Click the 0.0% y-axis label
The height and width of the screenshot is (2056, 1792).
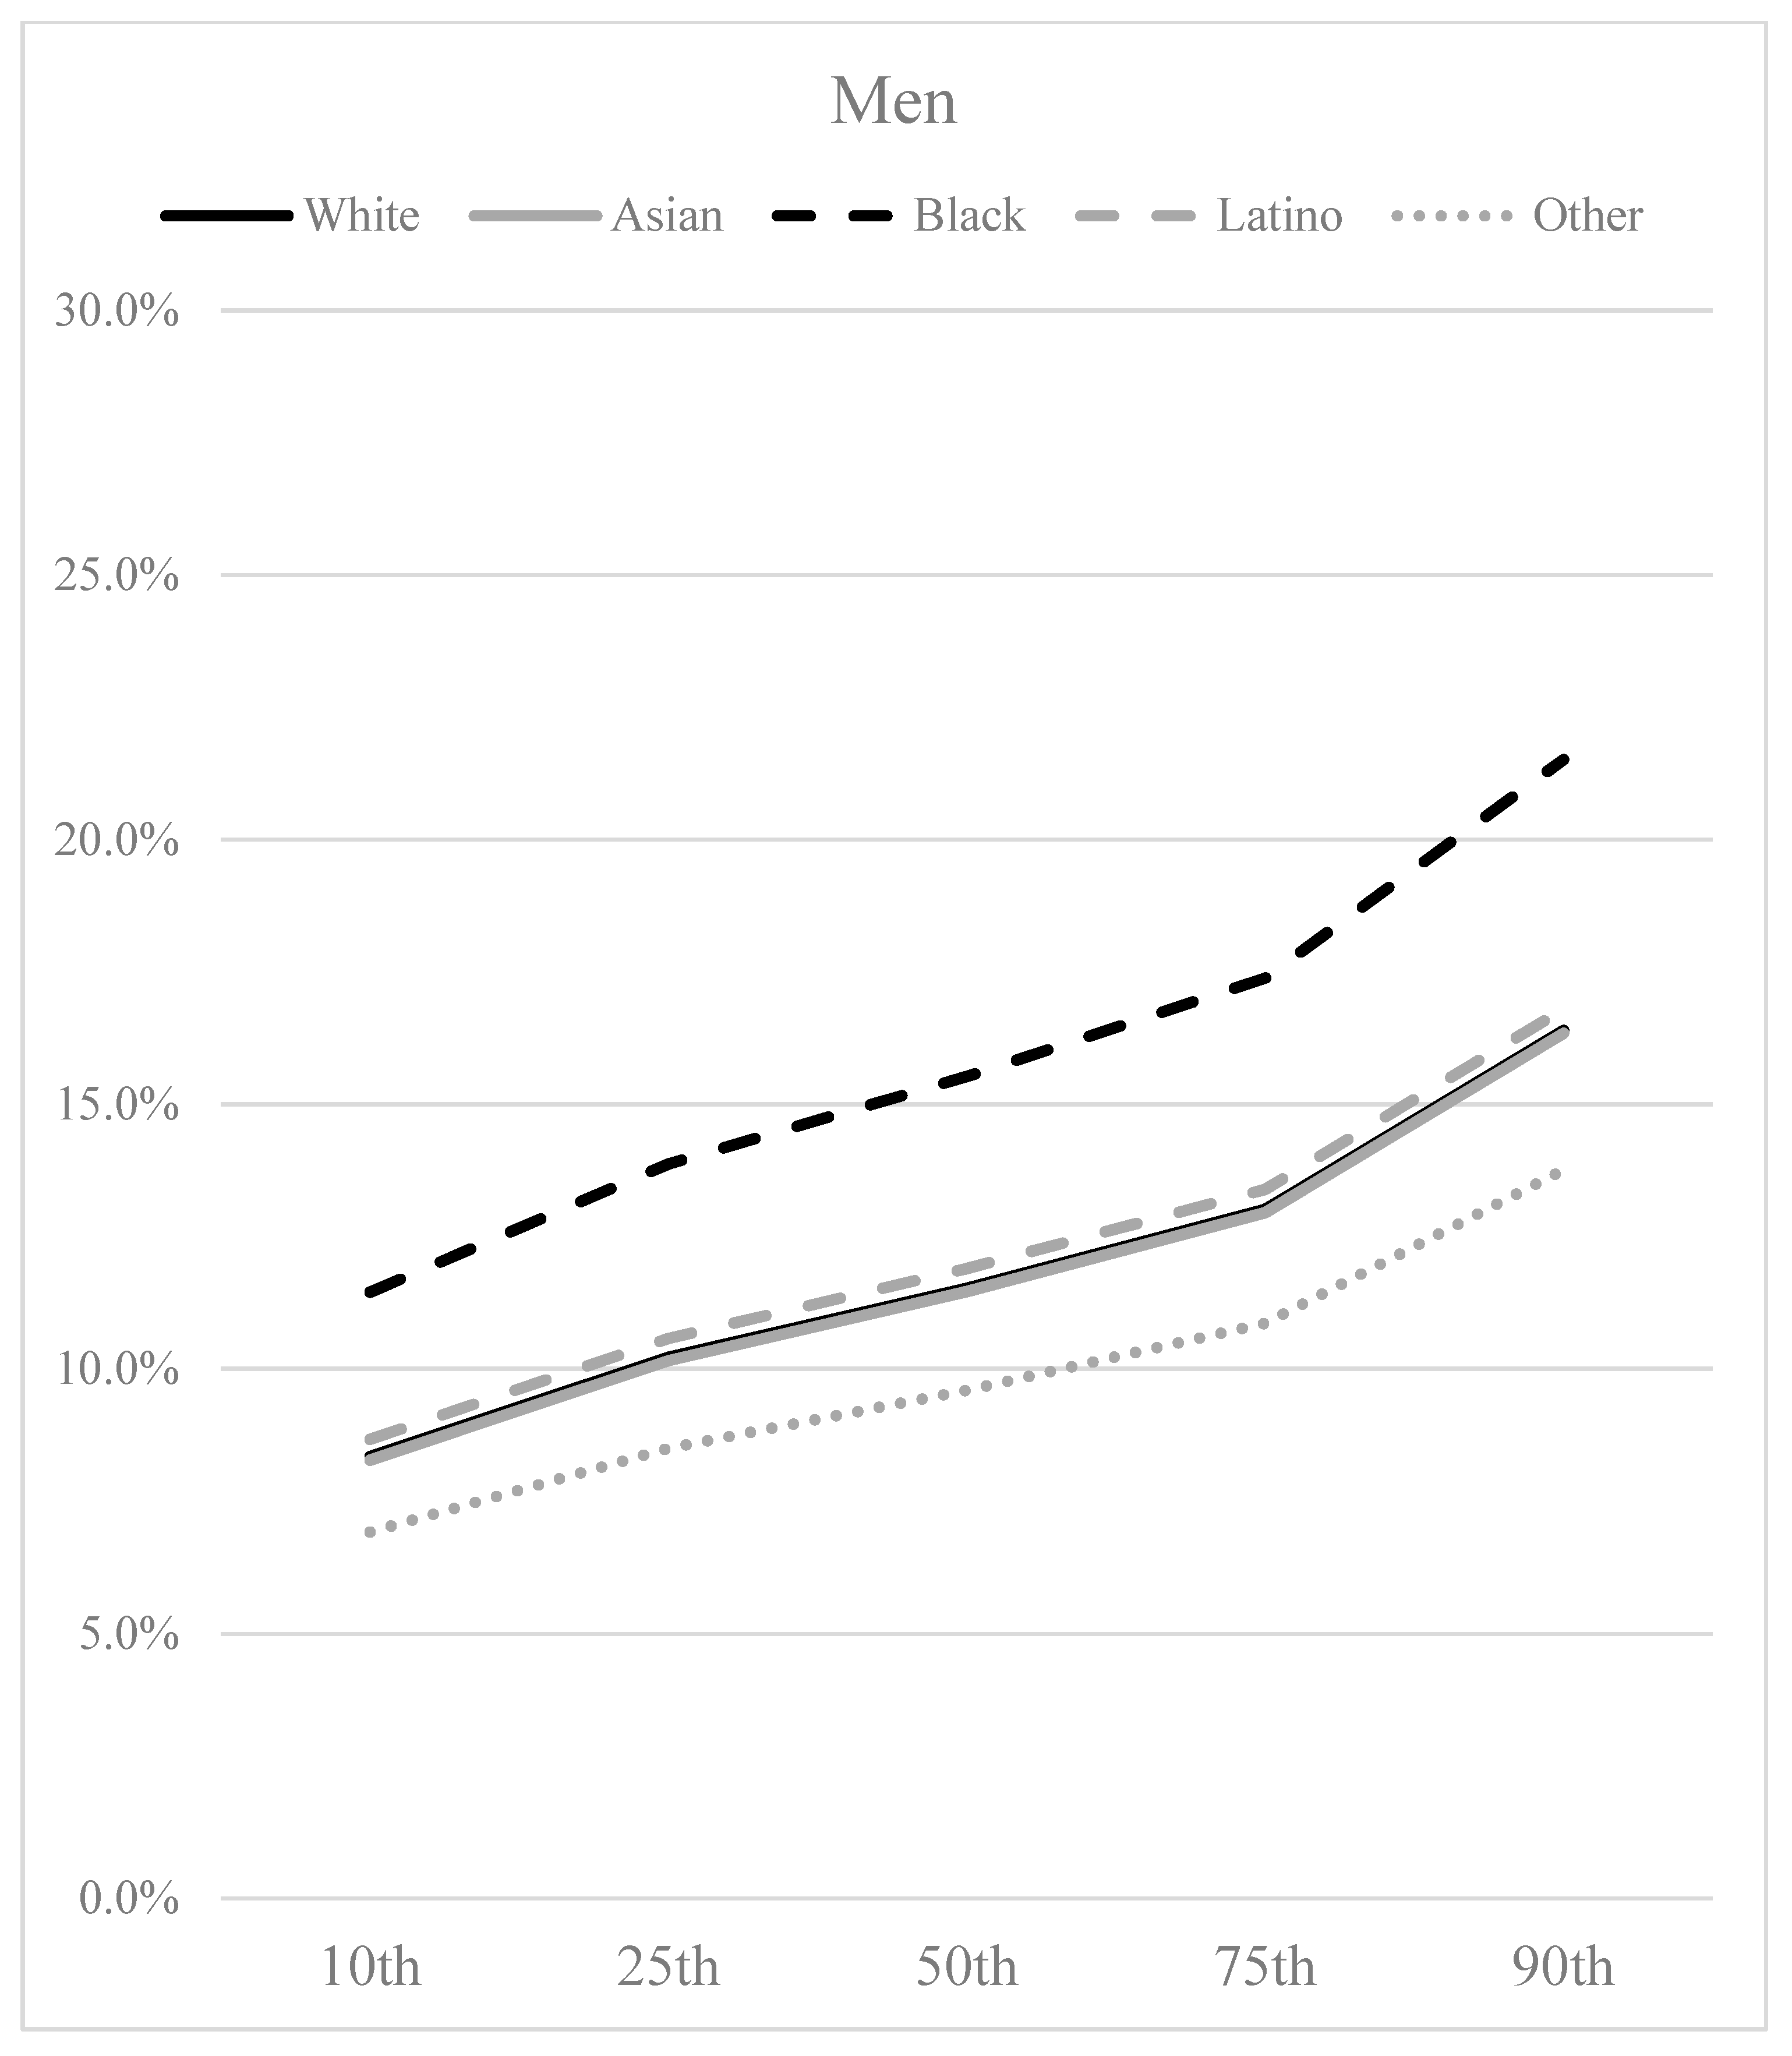click(130, 1899)
